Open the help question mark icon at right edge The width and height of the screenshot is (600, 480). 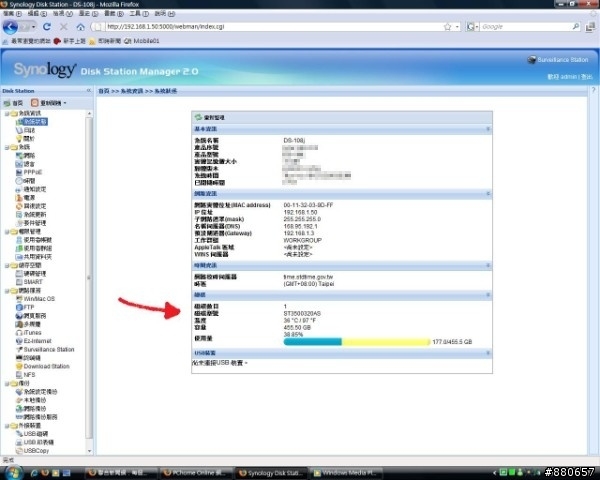pos(593,90)
